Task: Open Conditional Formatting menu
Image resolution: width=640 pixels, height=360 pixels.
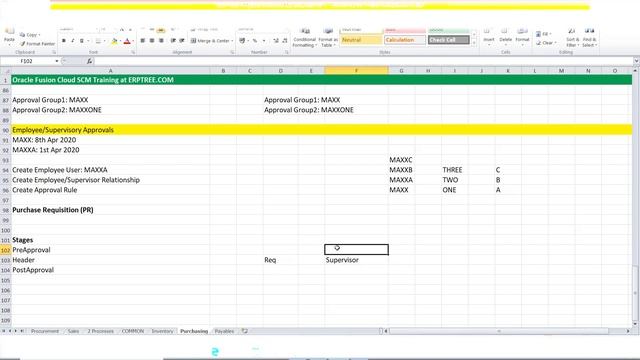Action: 304,38
